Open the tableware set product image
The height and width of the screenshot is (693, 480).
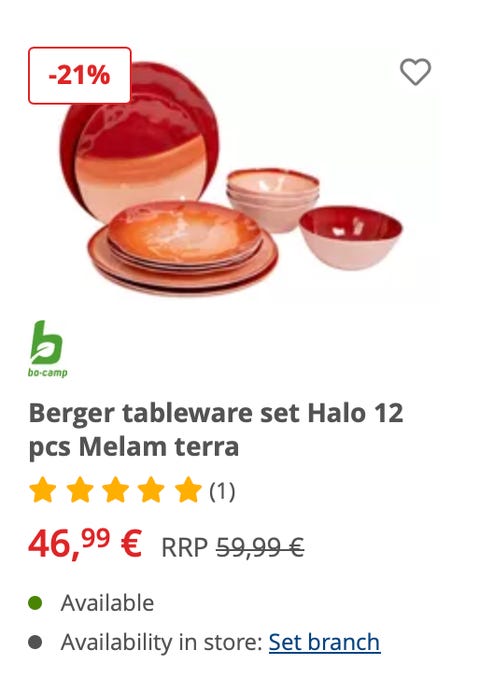(231, 177)
